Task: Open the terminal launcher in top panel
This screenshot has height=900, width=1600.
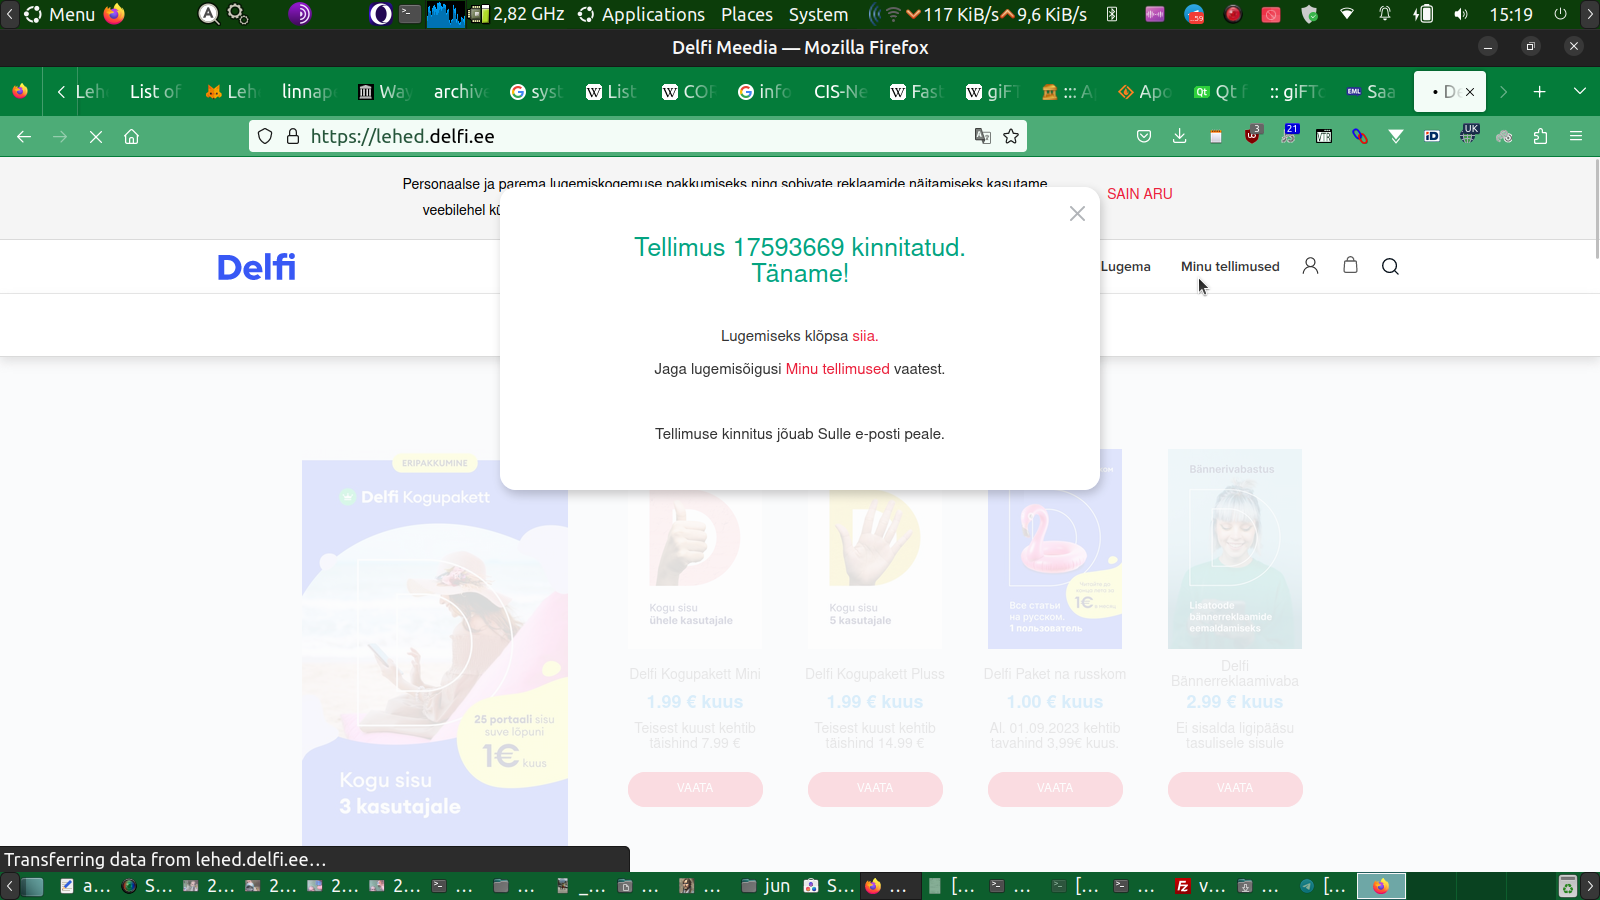Action: [410, 14]
